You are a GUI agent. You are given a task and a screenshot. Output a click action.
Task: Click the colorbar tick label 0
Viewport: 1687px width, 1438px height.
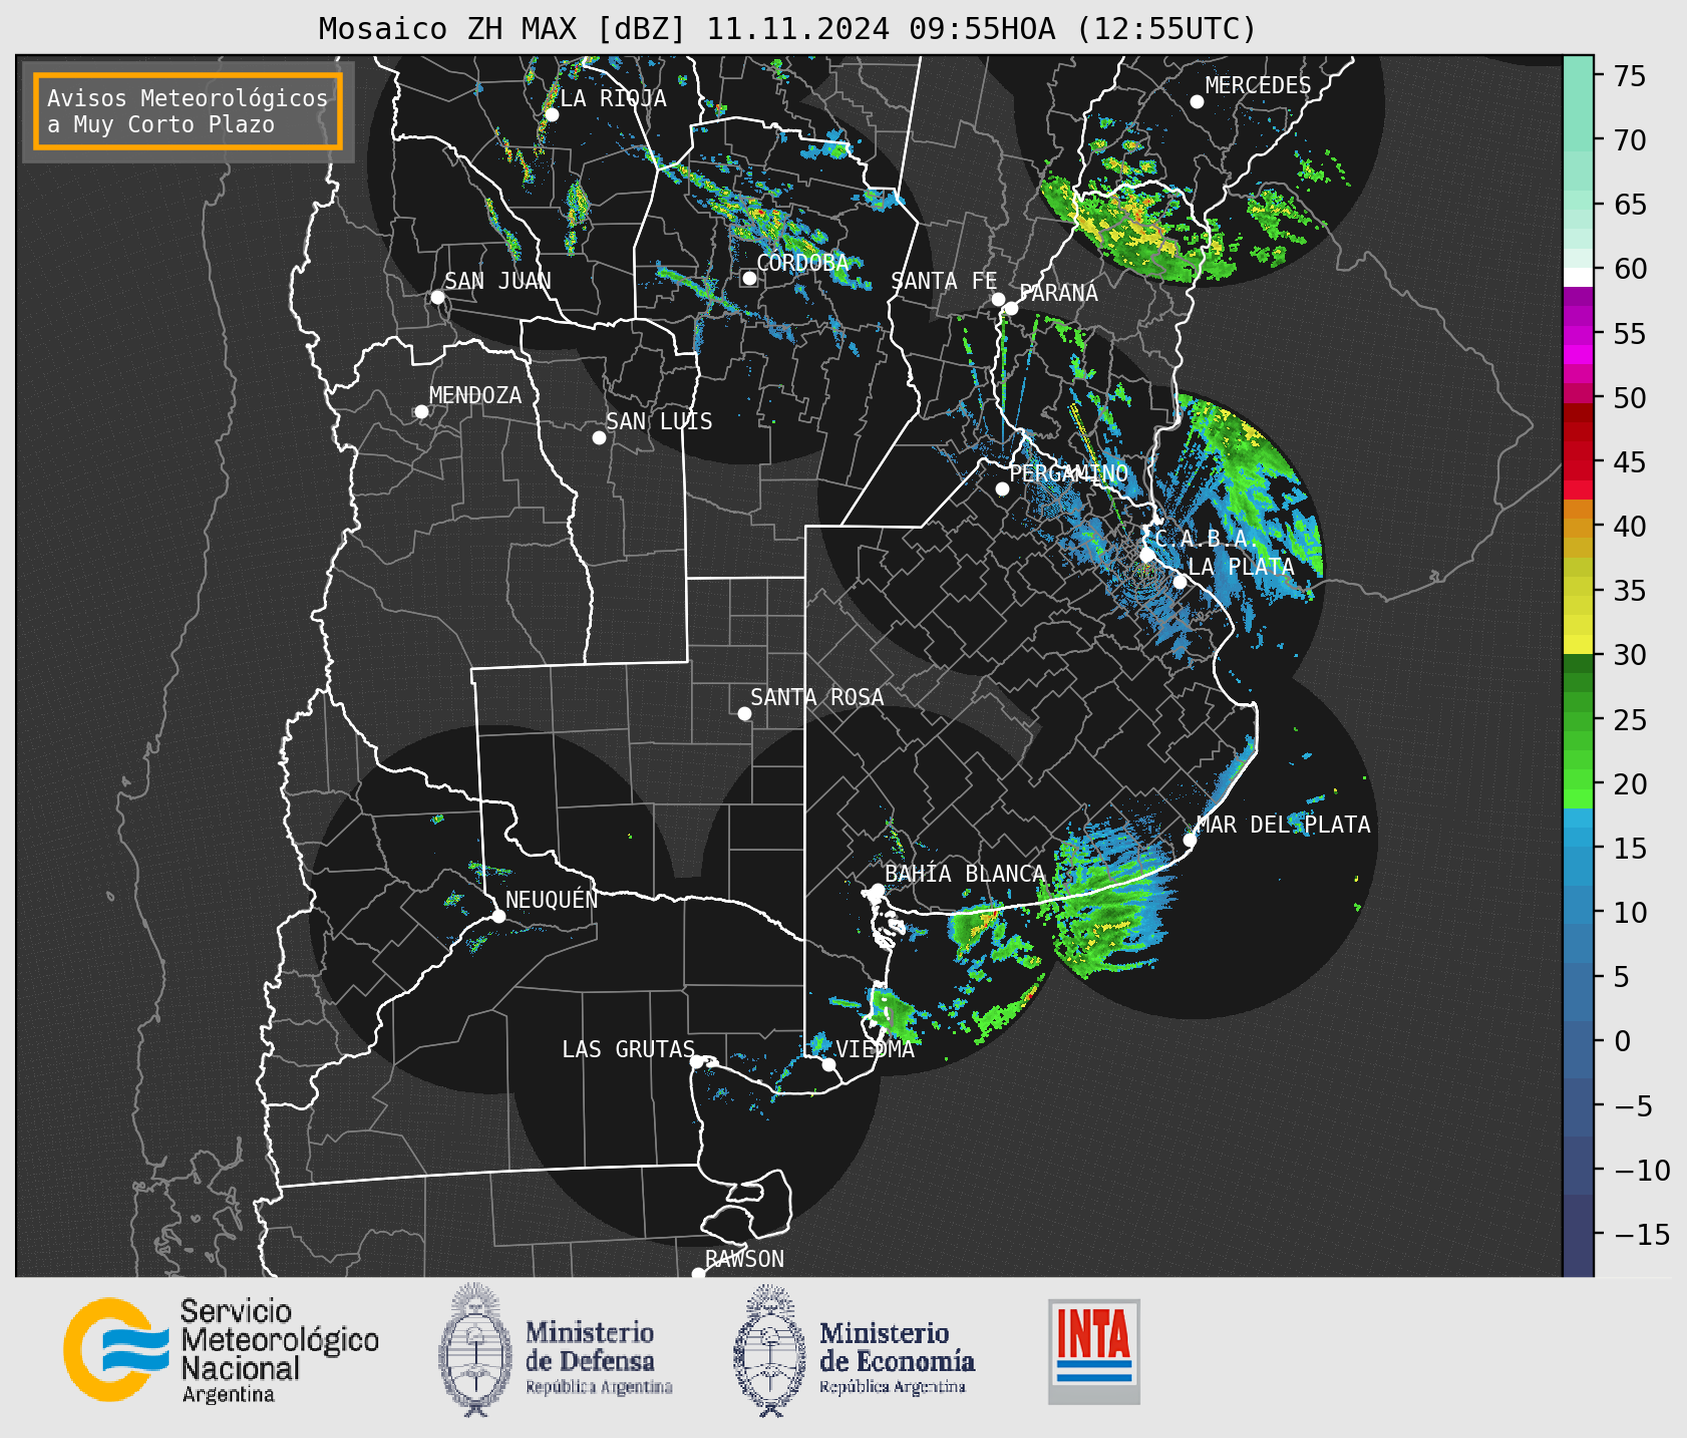click(x=1622, y=1041)
